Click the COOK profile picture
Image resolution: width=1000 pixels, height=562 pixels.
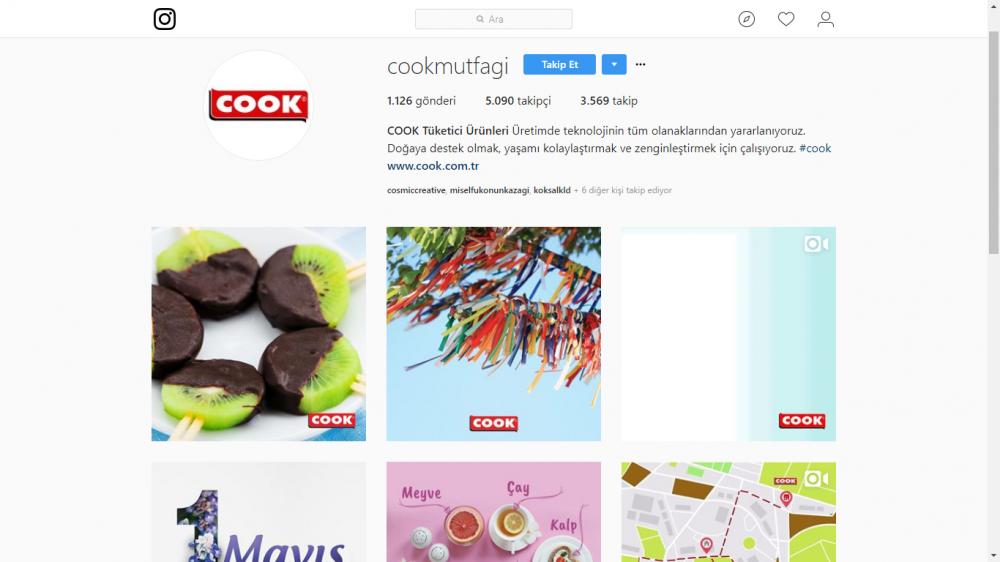point(258,105)
